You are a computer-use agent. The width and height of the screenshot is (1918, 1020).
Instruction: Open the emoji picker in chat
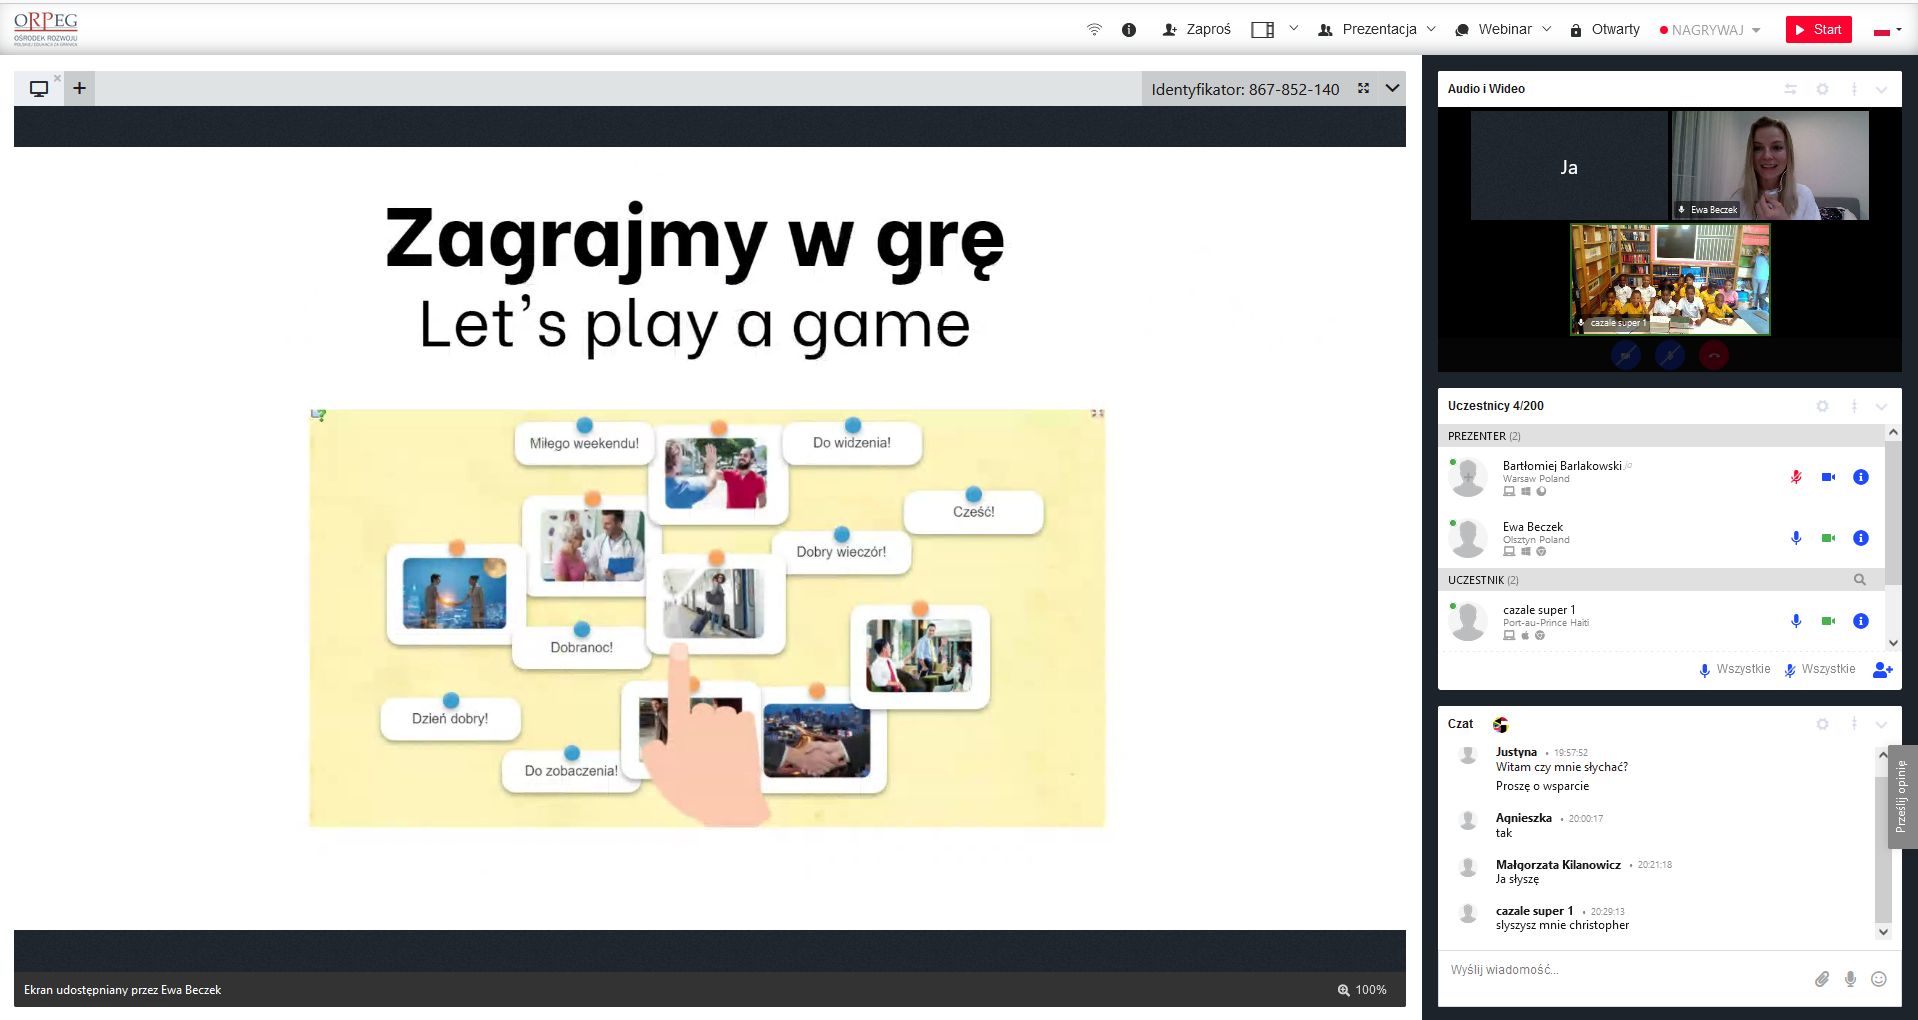[x=1879, y=979]
